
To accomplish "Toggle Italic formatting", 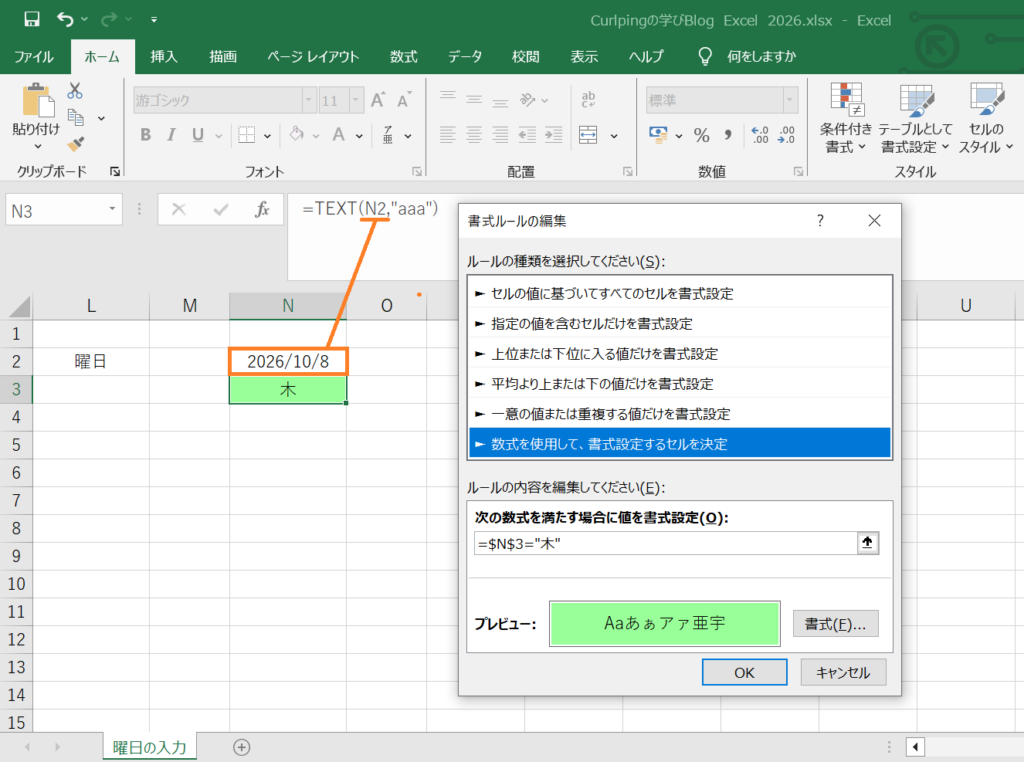I will 171,135.
